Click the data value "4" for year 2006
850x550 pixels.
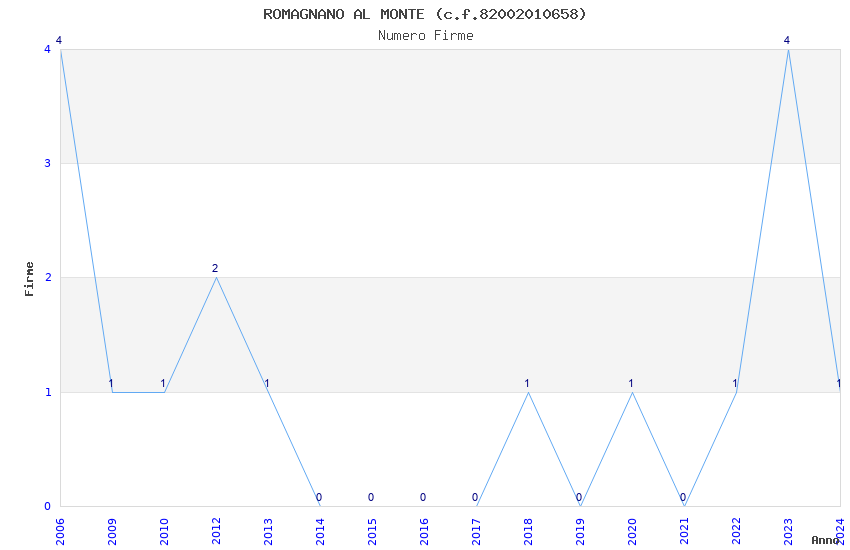[x=59, y=40]
